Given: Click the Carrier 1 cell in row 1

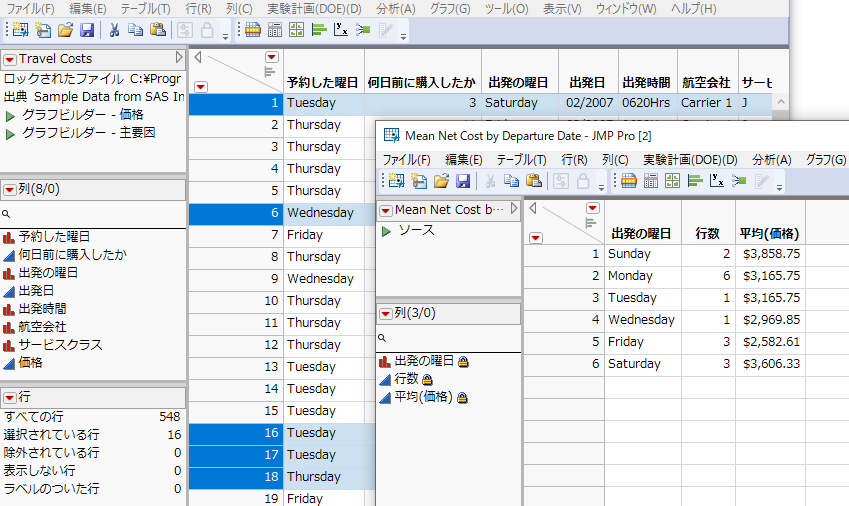Looking at the screenshot, I should click(x=707, y=103).
